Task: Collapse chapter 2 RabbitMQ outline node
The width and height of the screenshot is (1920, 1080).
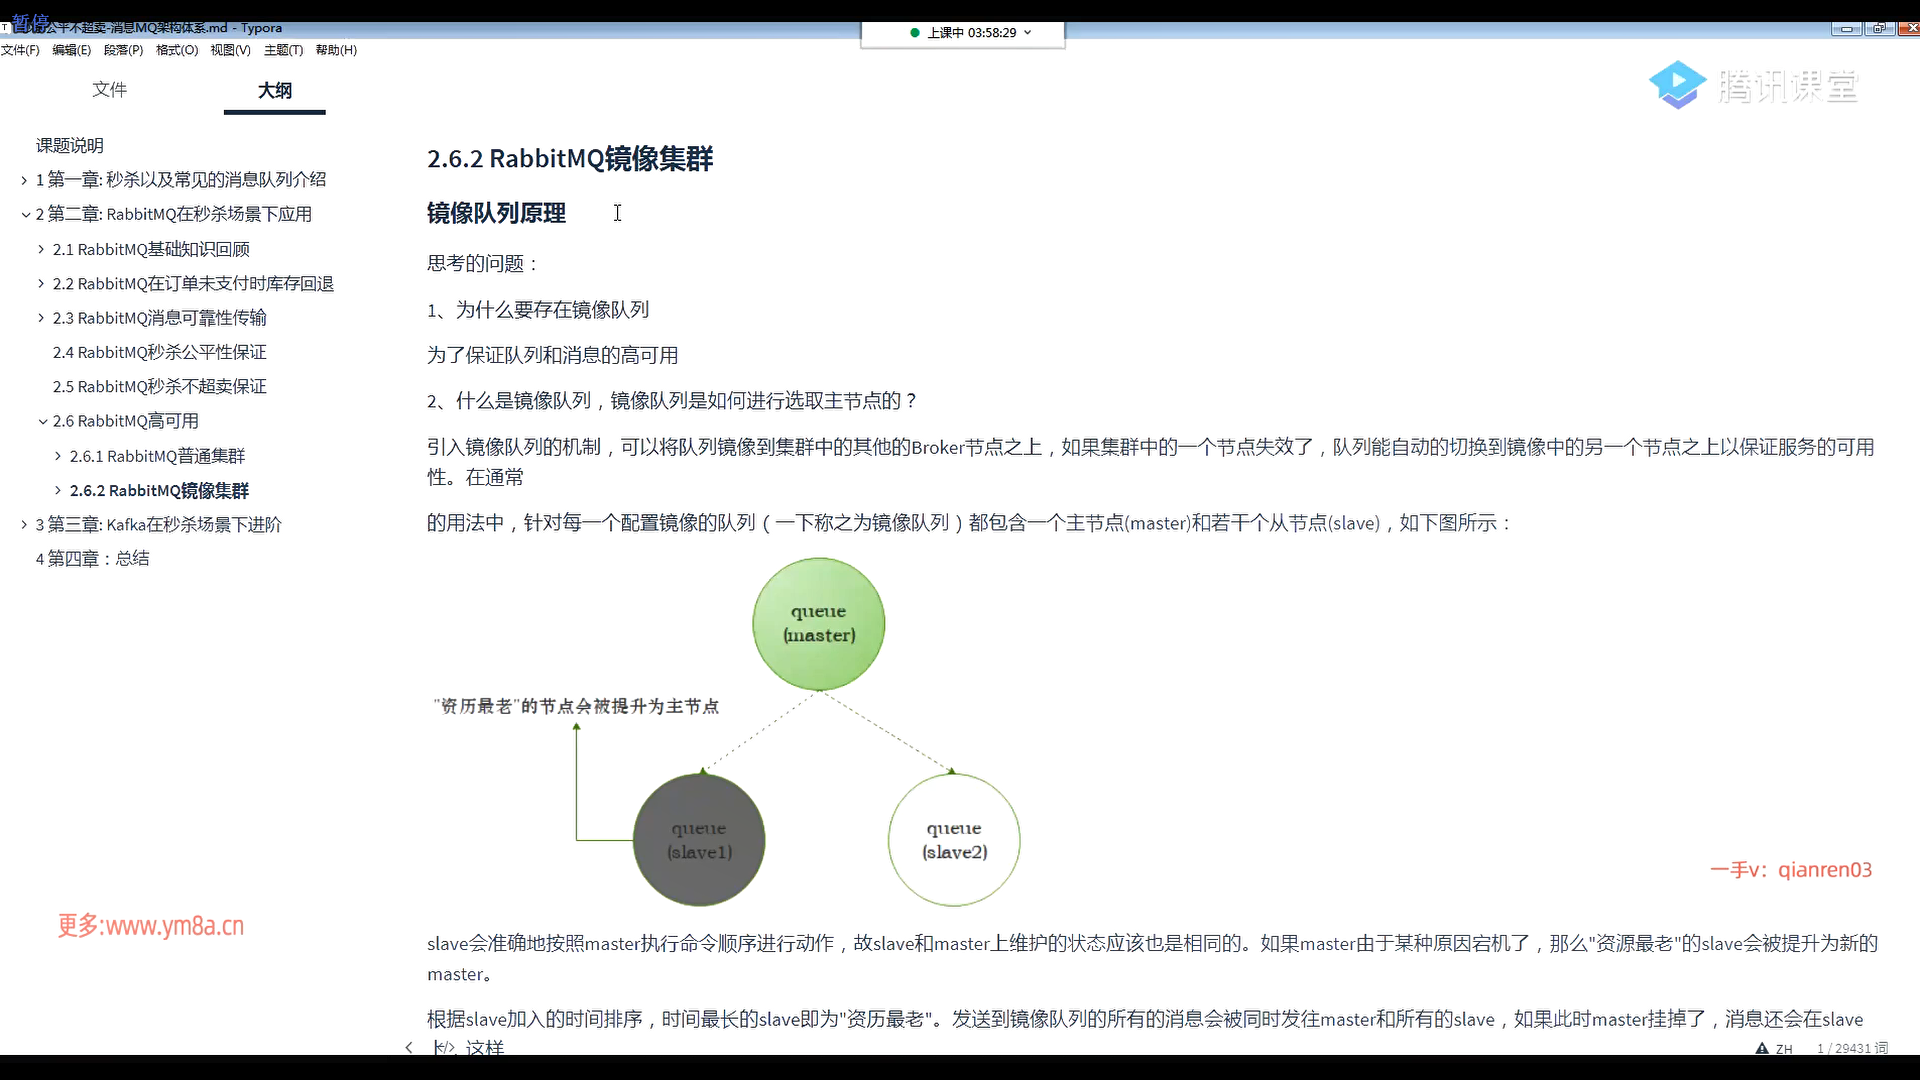Action: pyautogui.click(x=25, y=214)
